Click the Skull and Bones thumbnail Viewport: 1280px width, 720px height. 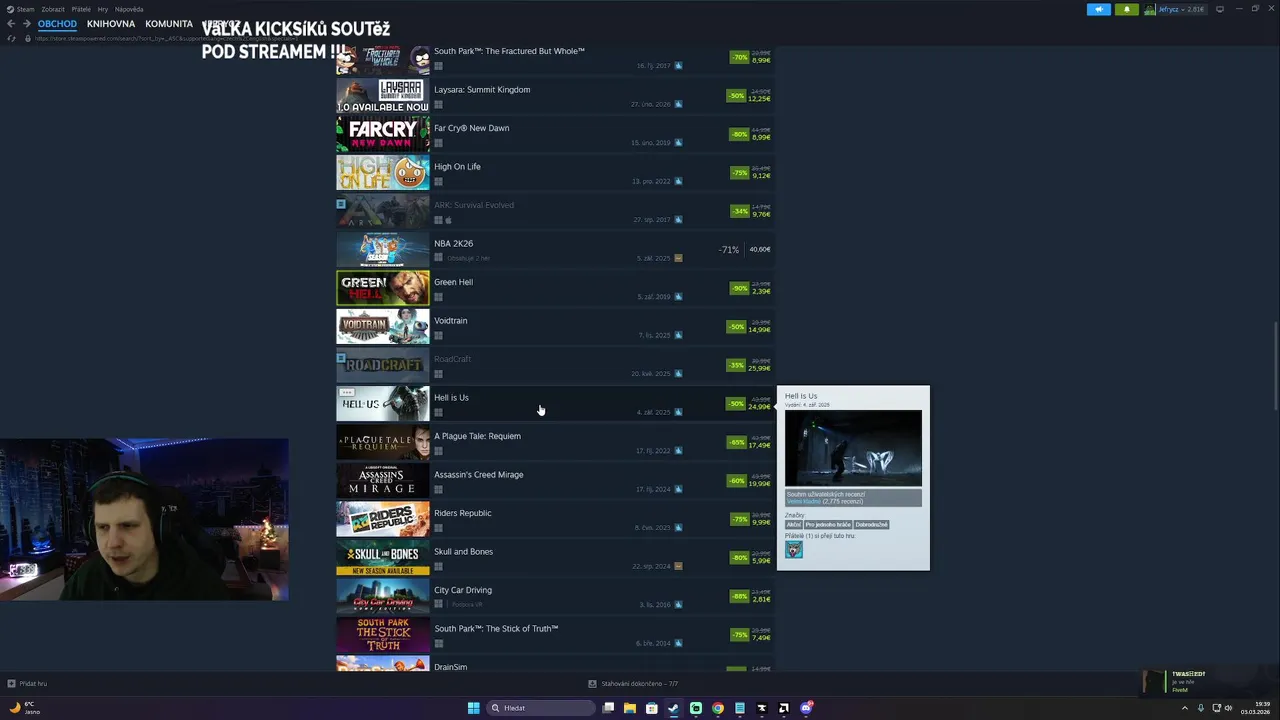point(383,558)
